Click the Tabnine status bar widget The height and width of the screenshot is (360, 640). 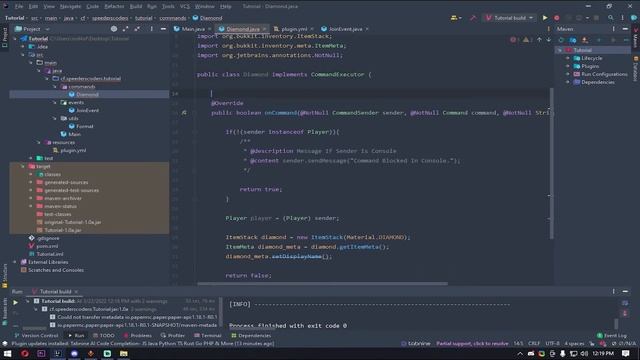[x=416, y=344]
